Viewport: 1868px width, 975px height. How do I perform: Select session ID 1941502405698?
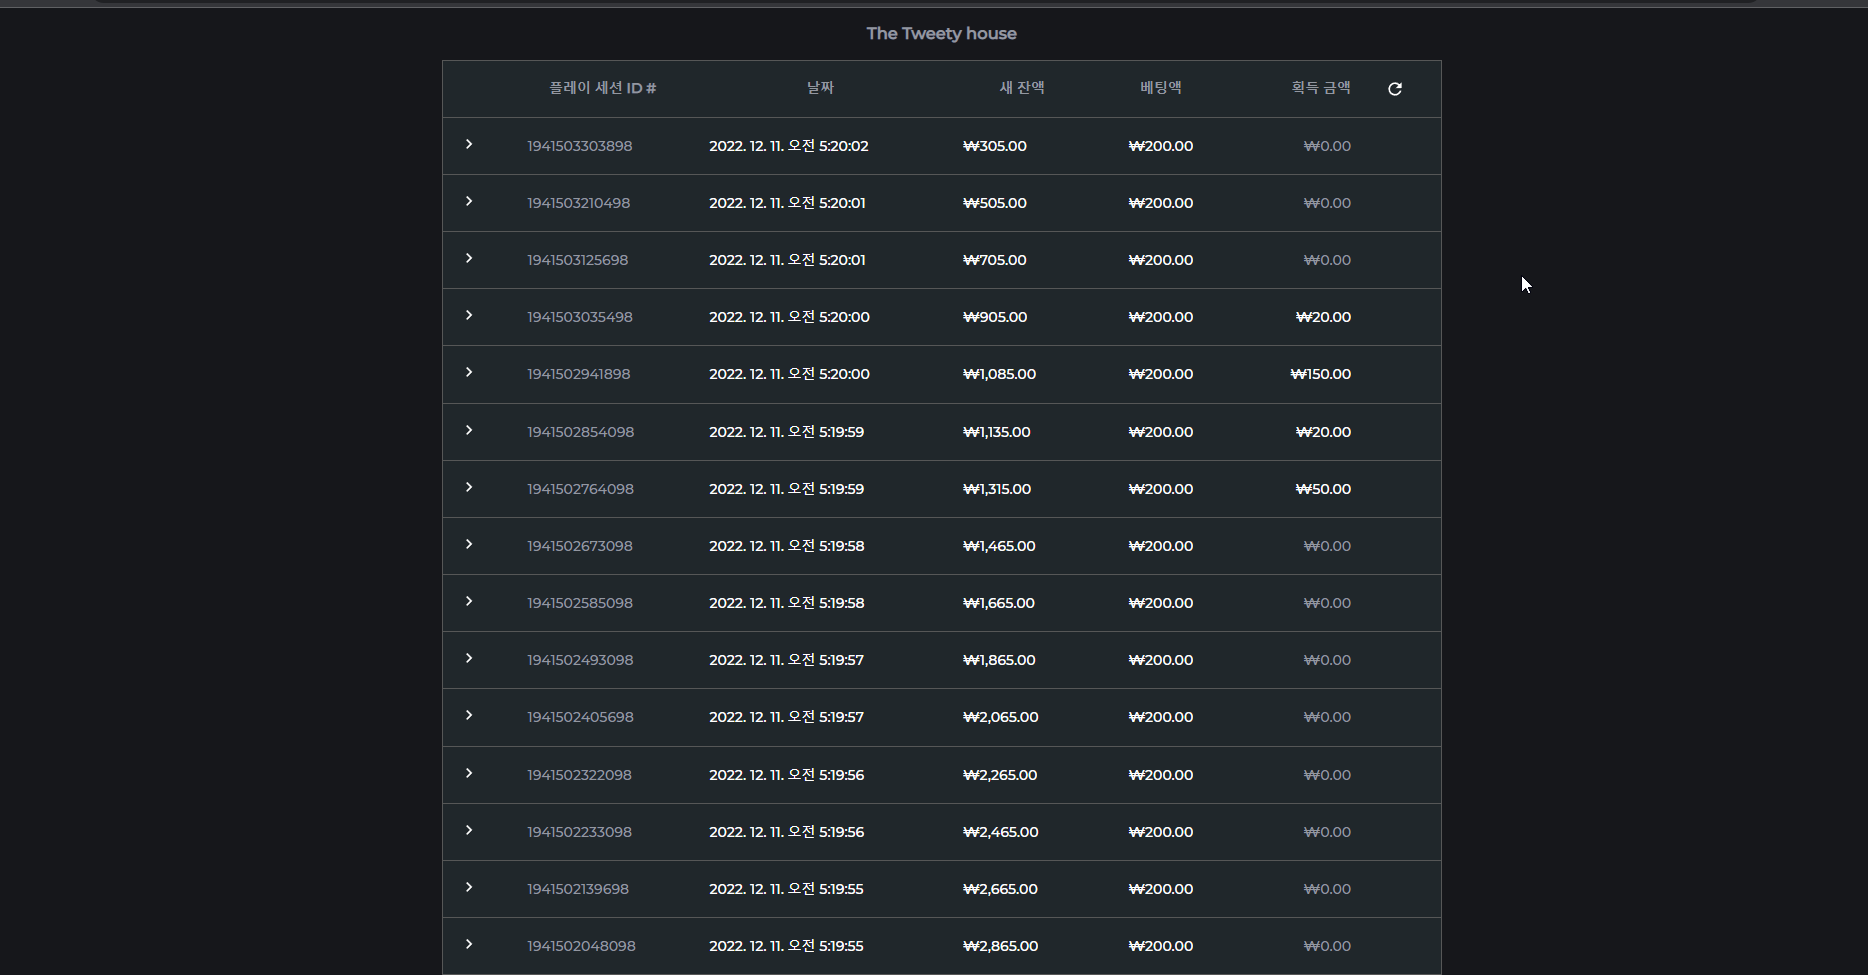(x=580, y=717)
